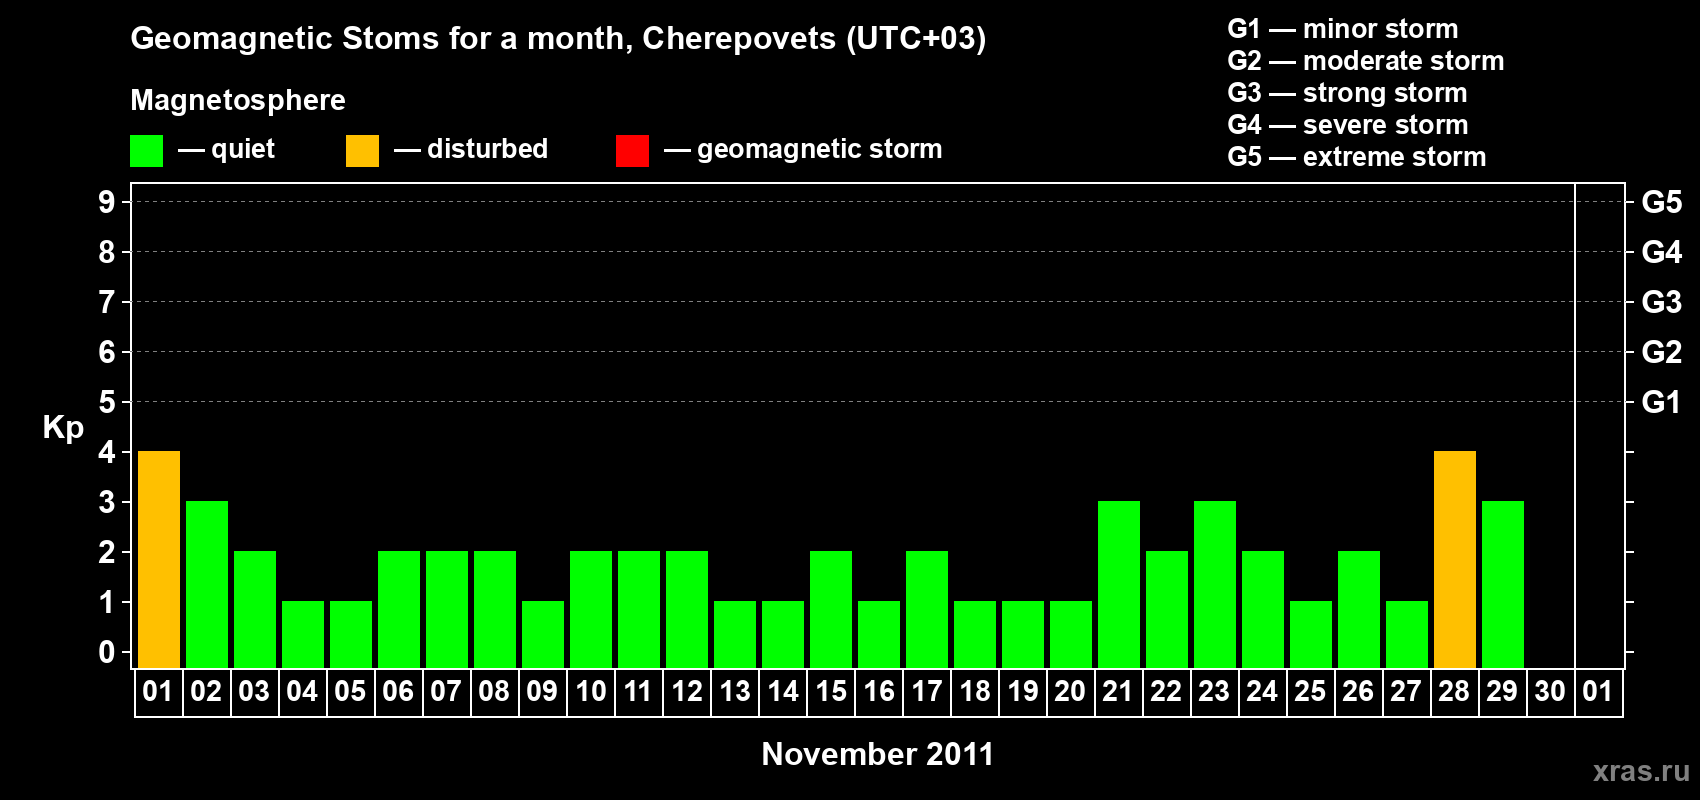Click 'G3 — strong storm' legend line
This screenshot has height=800, width=1700.
1348,93
